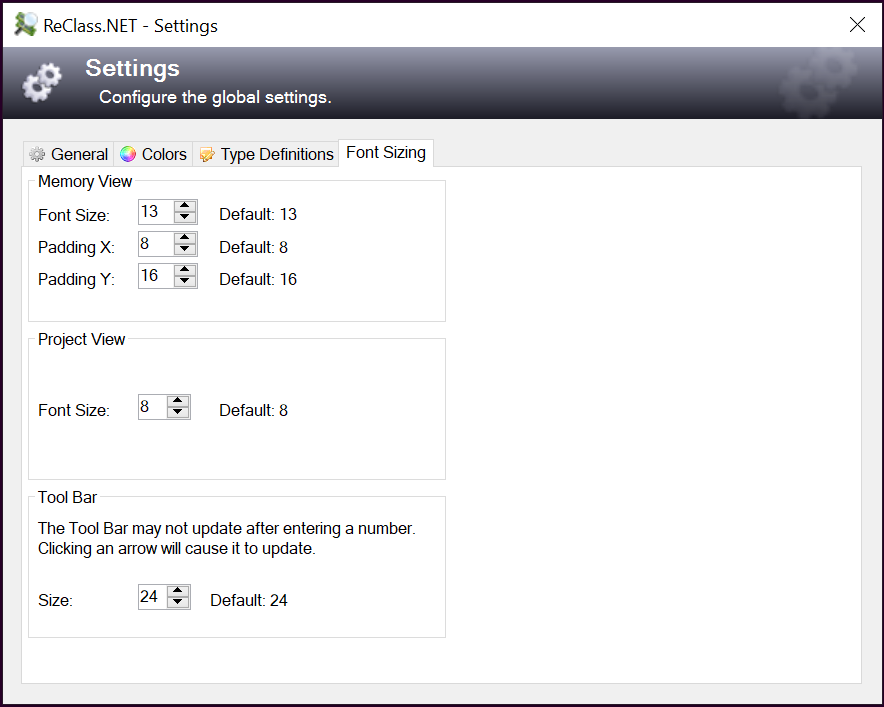This screenshot has height=707, width=884.
Task: Click the Padding Y input field
Action: pos(156,276)
